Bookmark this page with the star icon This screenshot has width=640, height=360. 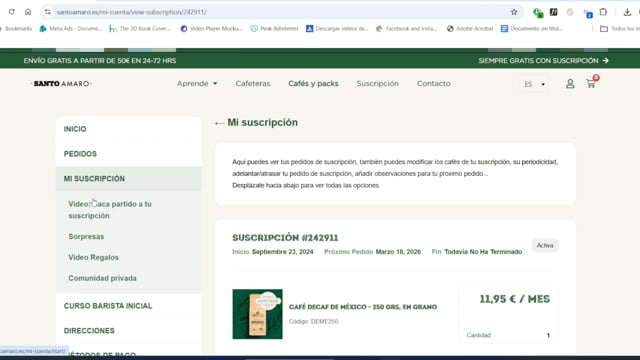coord(514,12)
